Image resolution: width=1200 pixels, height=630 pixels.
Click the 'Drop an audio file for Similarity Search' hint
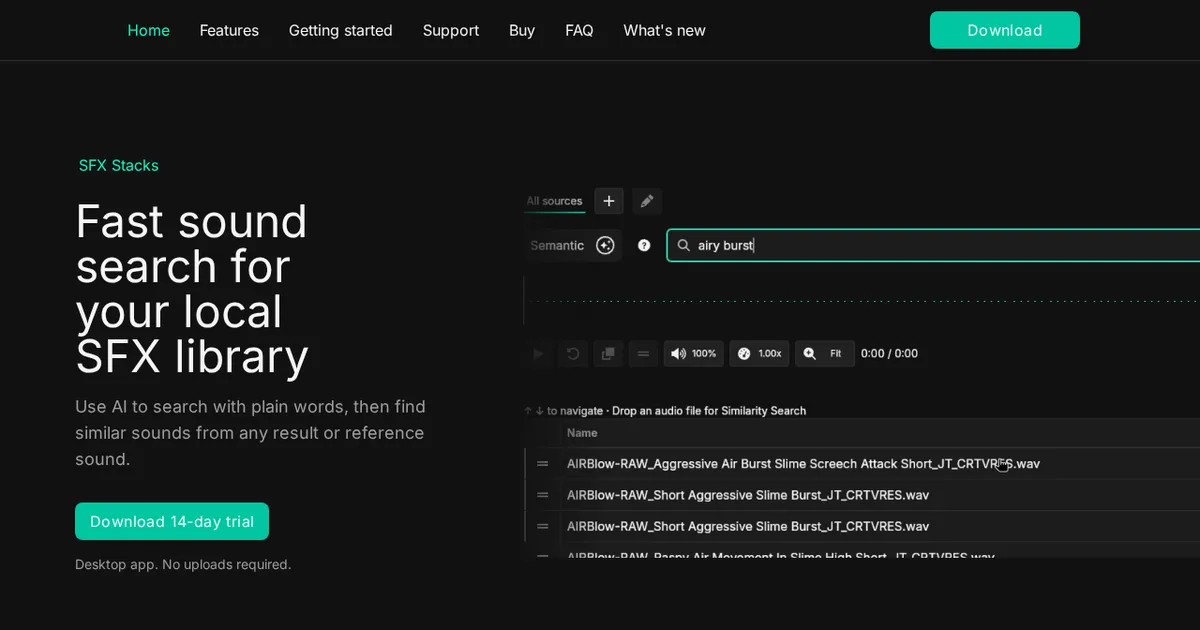point(709,411)
